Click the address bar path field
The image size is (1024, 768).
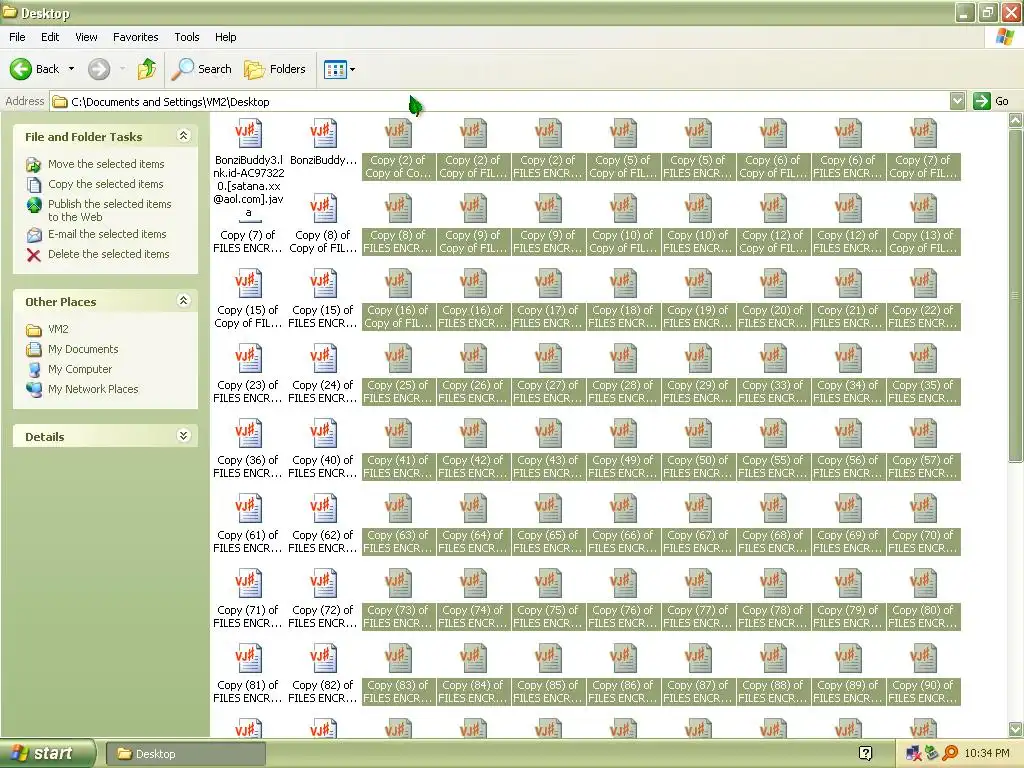click(x=500, y=101)
